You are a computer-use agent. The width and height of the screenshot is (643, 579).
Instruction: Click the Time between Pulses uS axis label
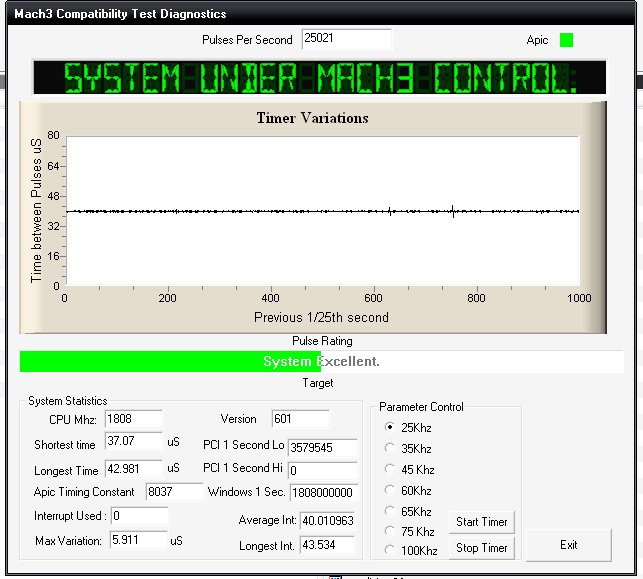pyautogui.click(x=36, y=211)
